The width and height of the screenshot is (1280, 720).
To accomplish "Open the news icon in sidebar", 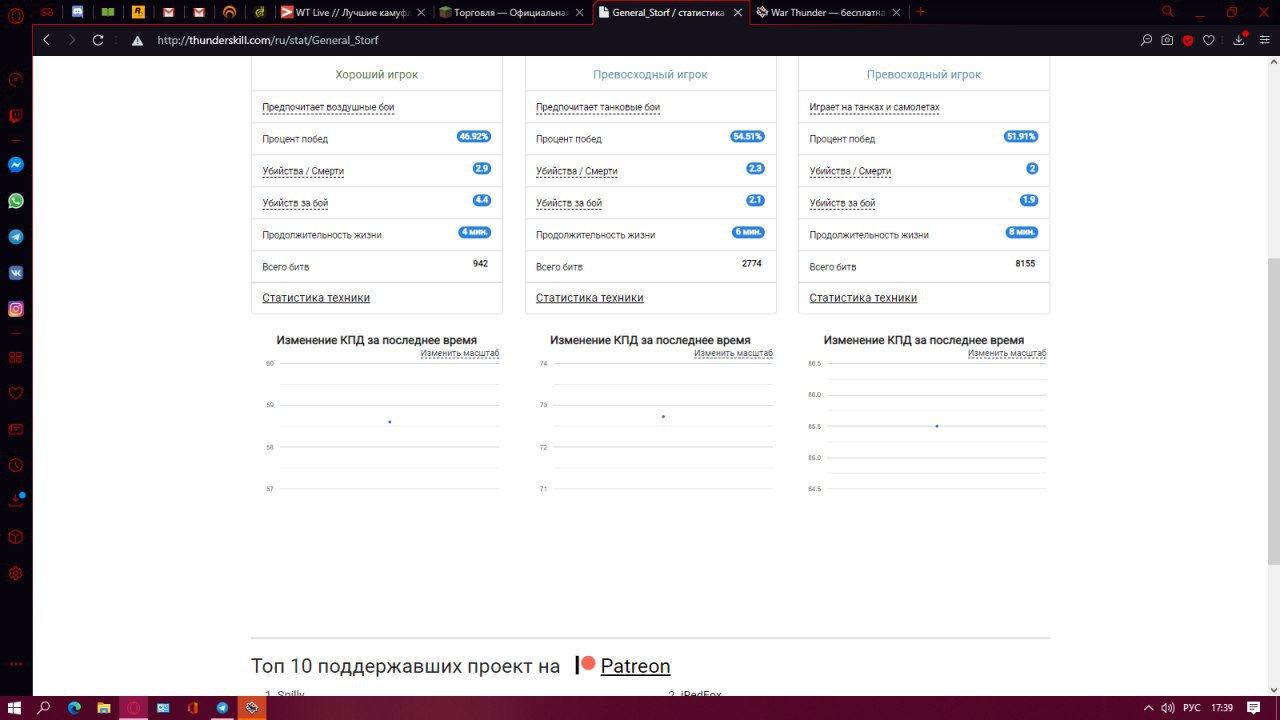I will [15, 429].
